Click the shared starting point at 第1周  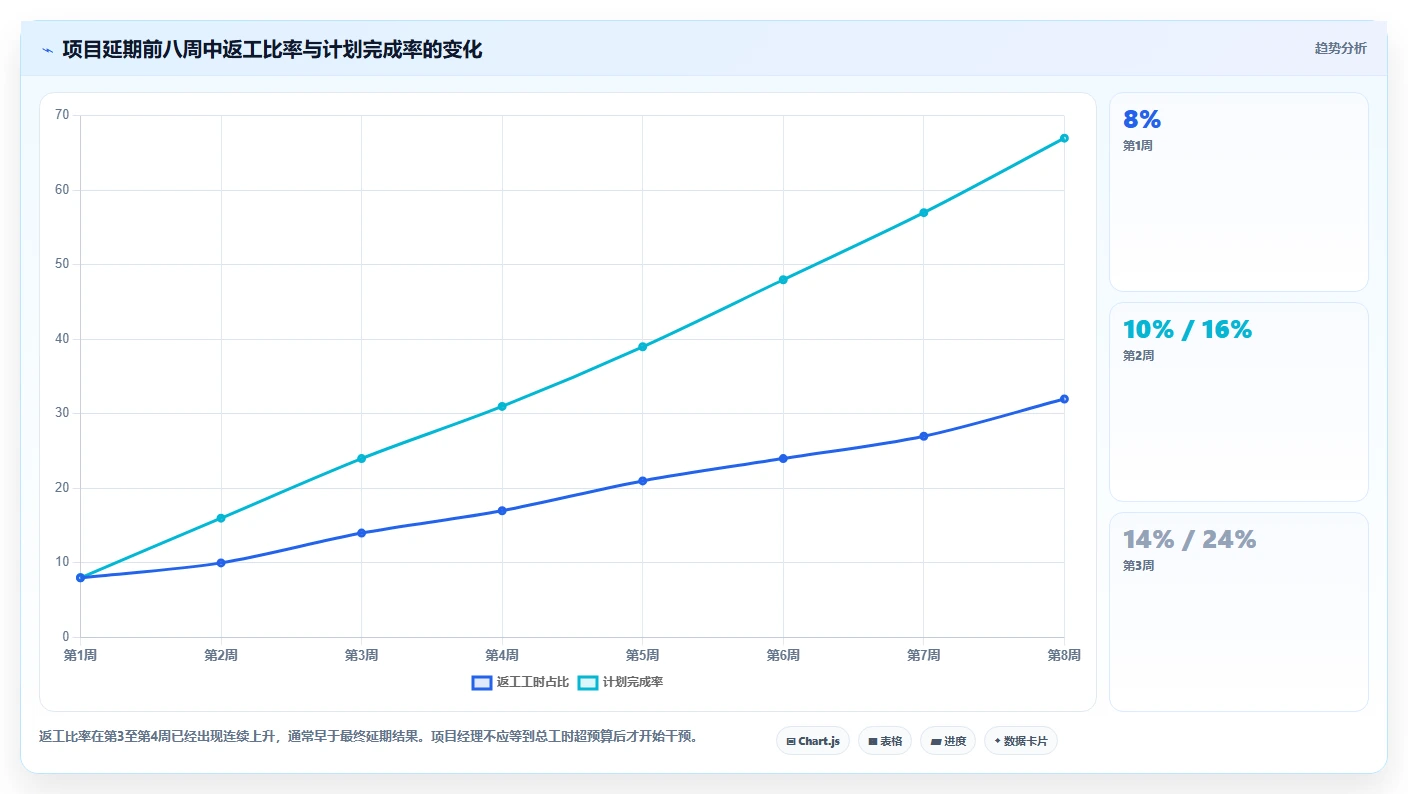tap(80, 578)
